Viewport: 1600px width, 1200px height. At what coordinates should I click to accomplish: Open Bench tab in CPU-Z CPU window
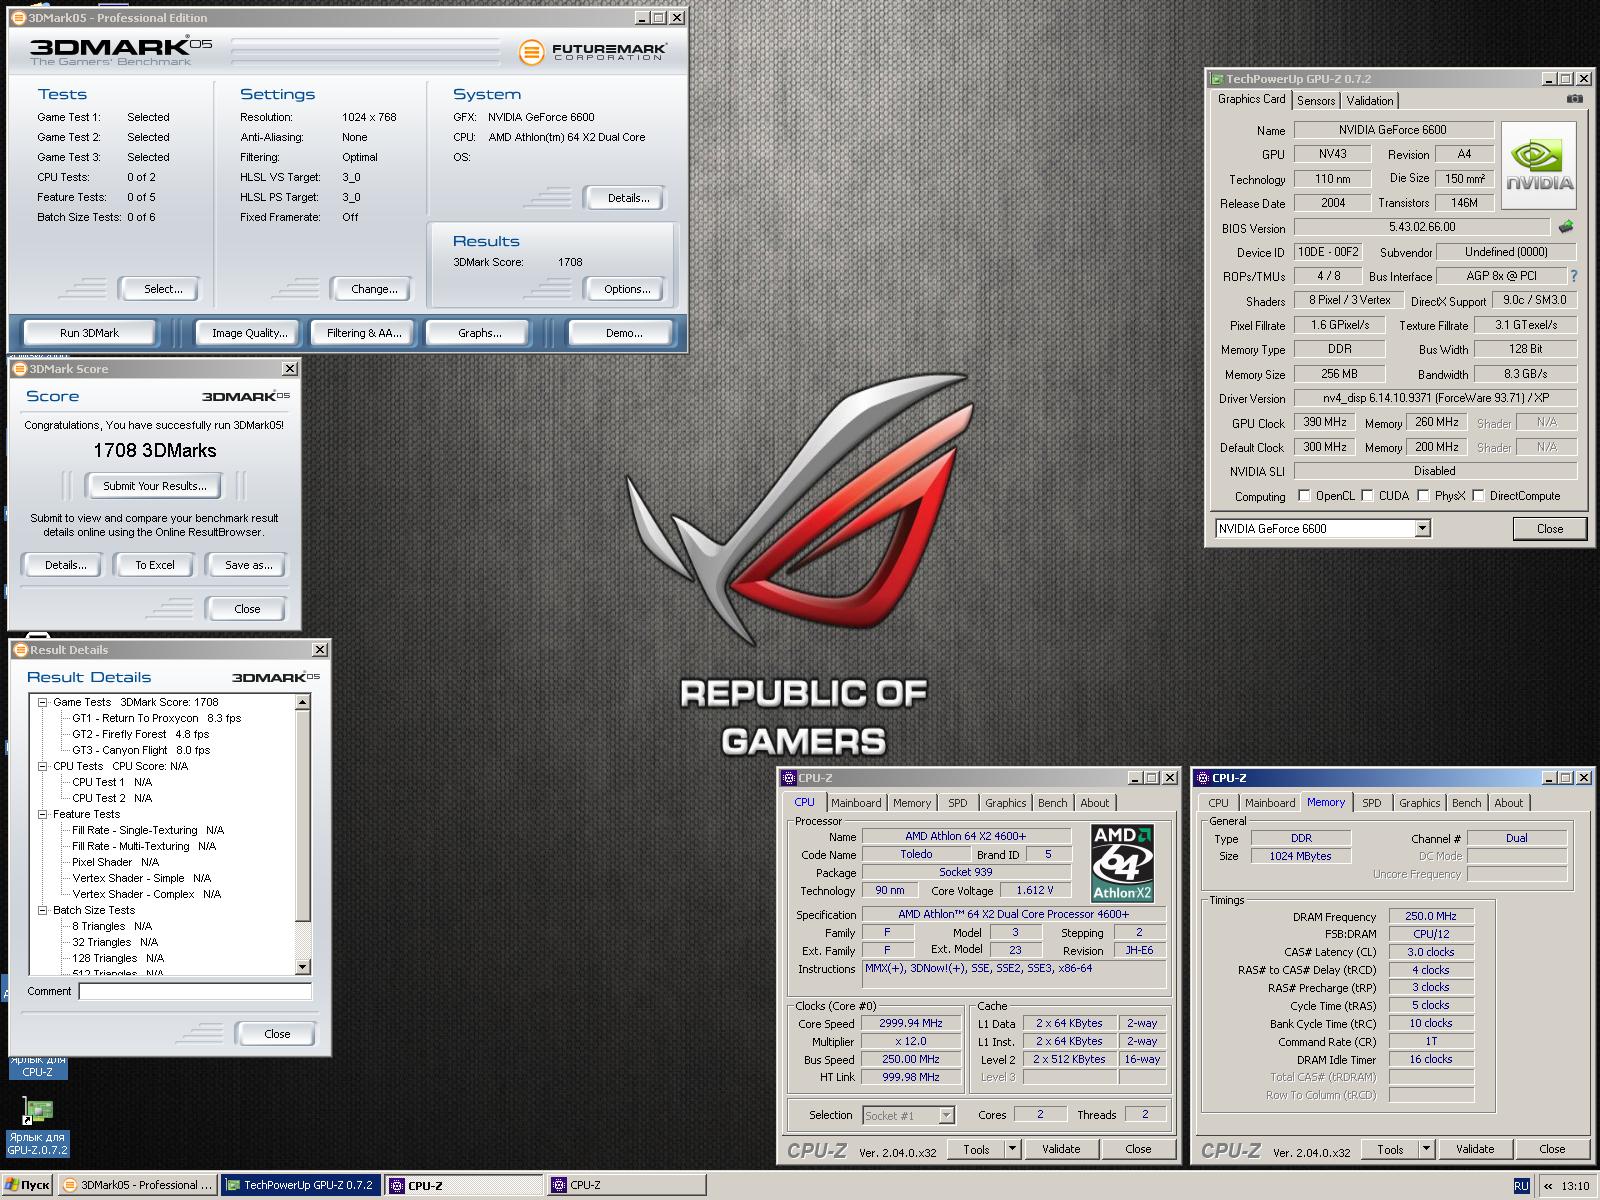[1052, 803]
